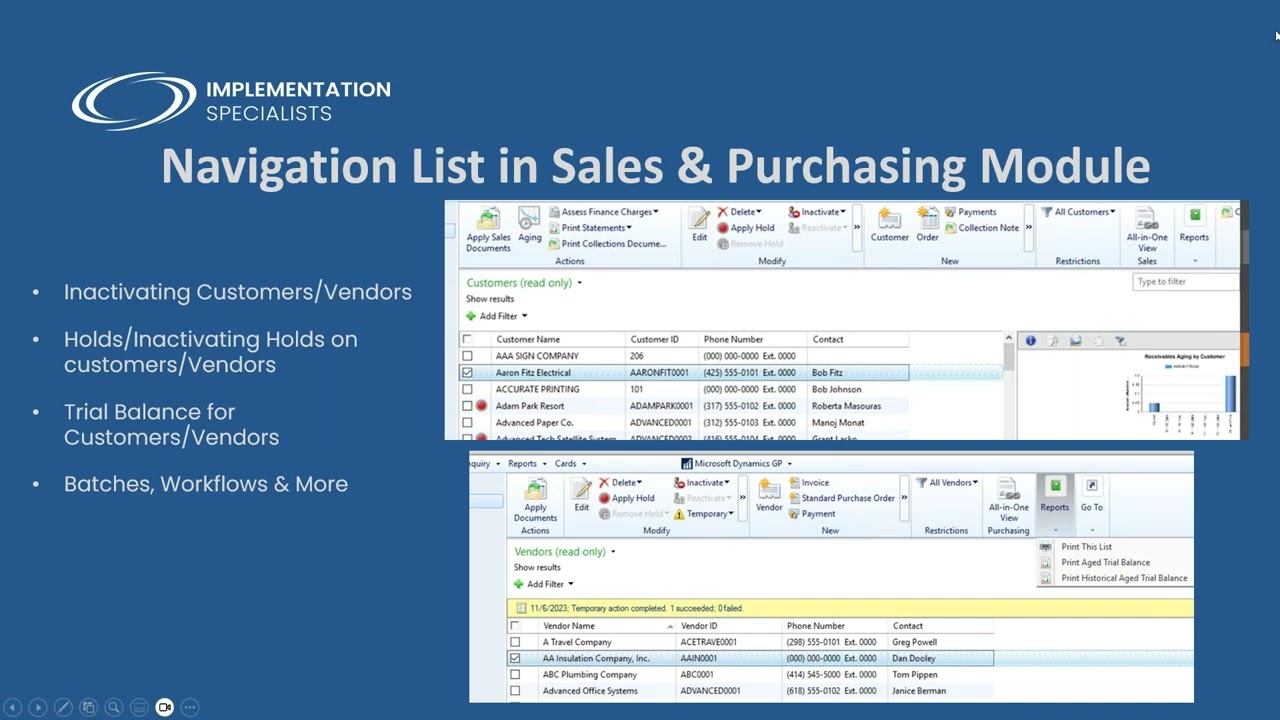Click the Type to filter field
Image resolution: width=1280 pixels, height=720 pixels.
(x=1186, y=282)
